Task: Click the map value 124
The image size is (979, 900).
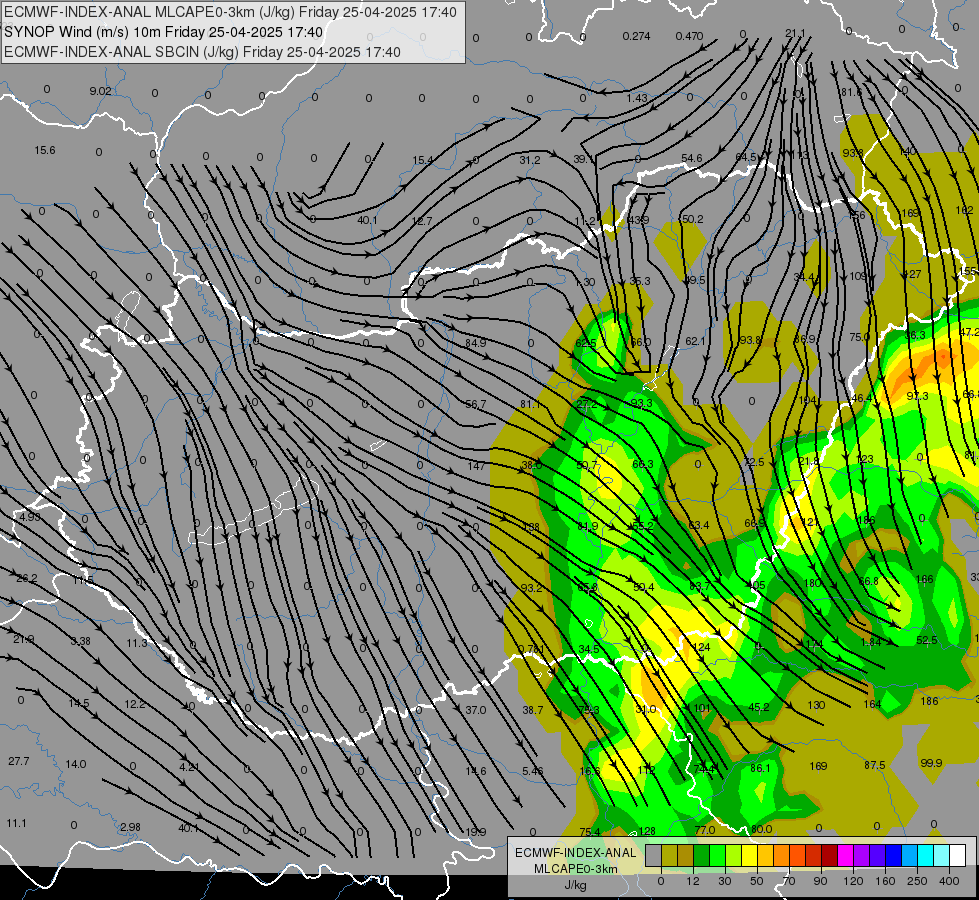Action: pos(702,648)
